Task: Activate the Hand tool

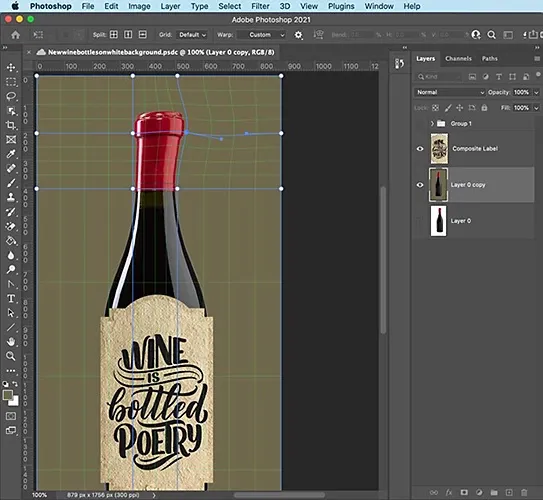Action: [x=11, y=341]
